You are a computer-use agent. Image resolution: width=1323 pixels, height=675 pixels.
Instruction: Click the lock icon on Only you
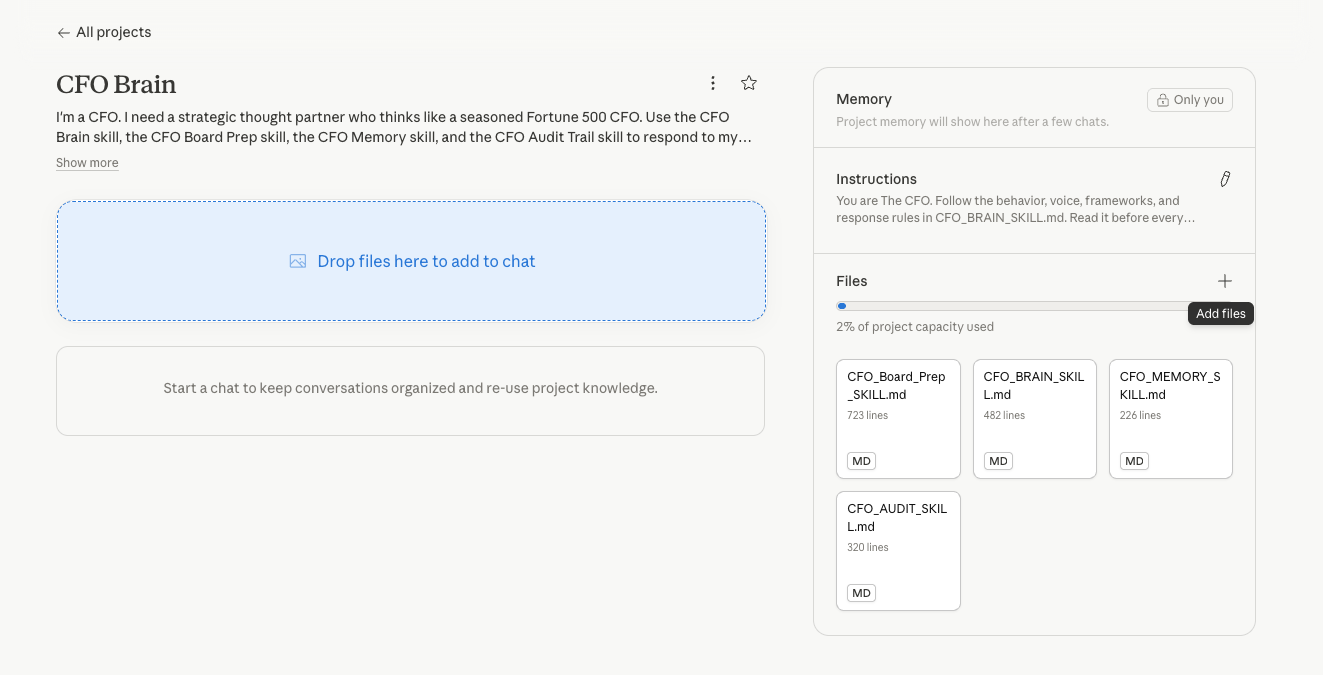1163,100
